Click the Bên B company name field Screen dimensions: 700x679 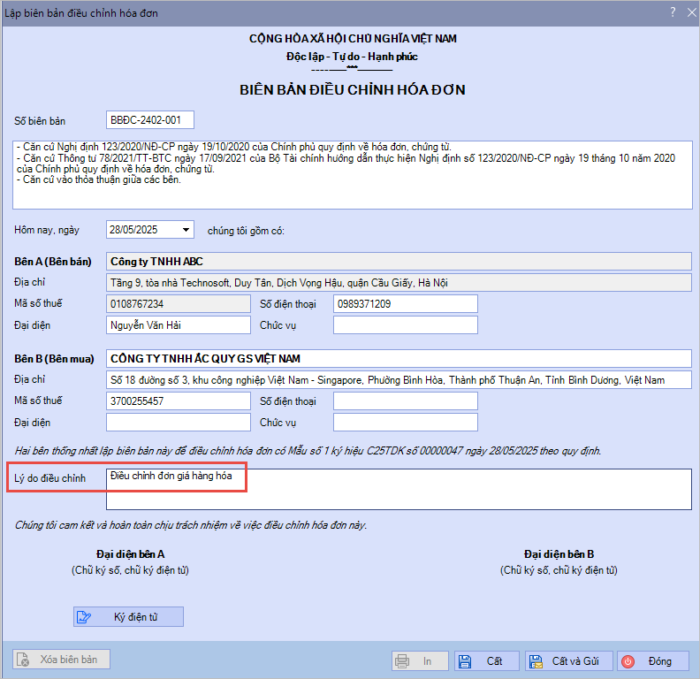pyautogui.click(x=398, y=358)
